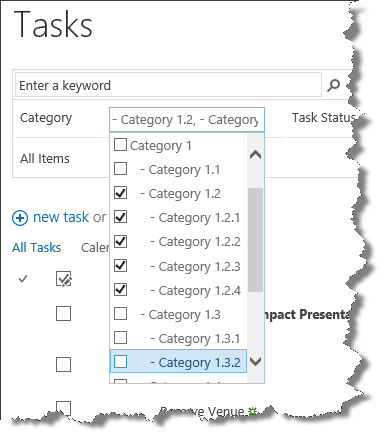Check the Category 1 checkbox
The image size is (379, 432).
pos(120,145)
